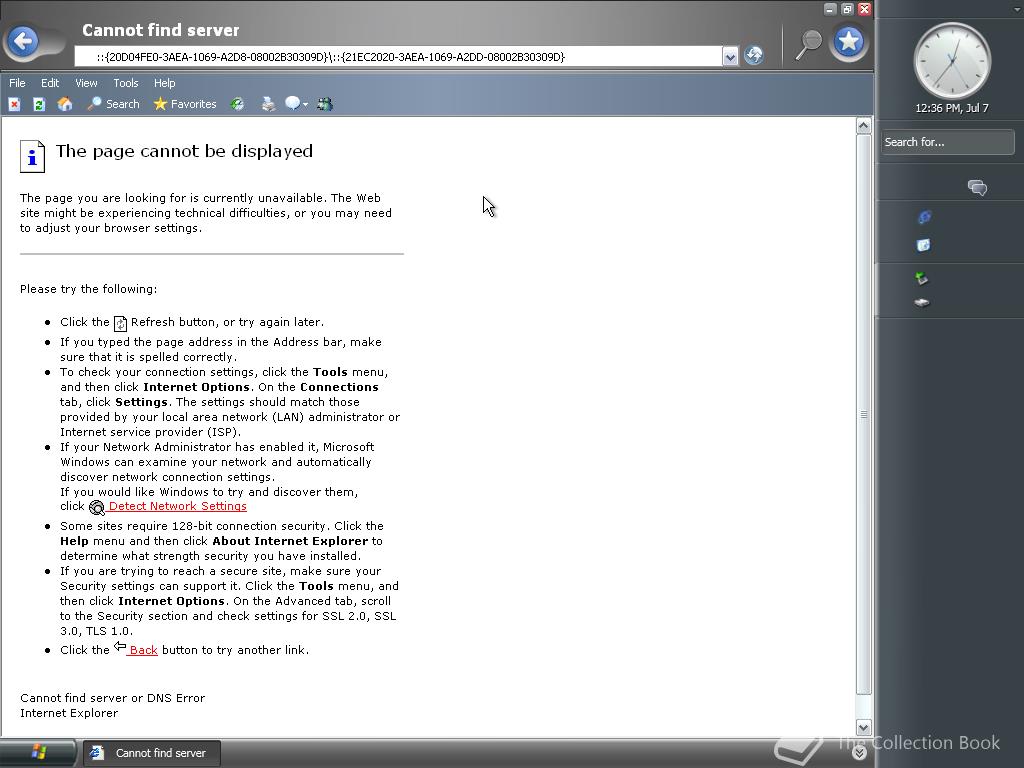Open the Tools menu
Screen dimensions: 1024x768
pyautogui.click(x=125, y=83)
